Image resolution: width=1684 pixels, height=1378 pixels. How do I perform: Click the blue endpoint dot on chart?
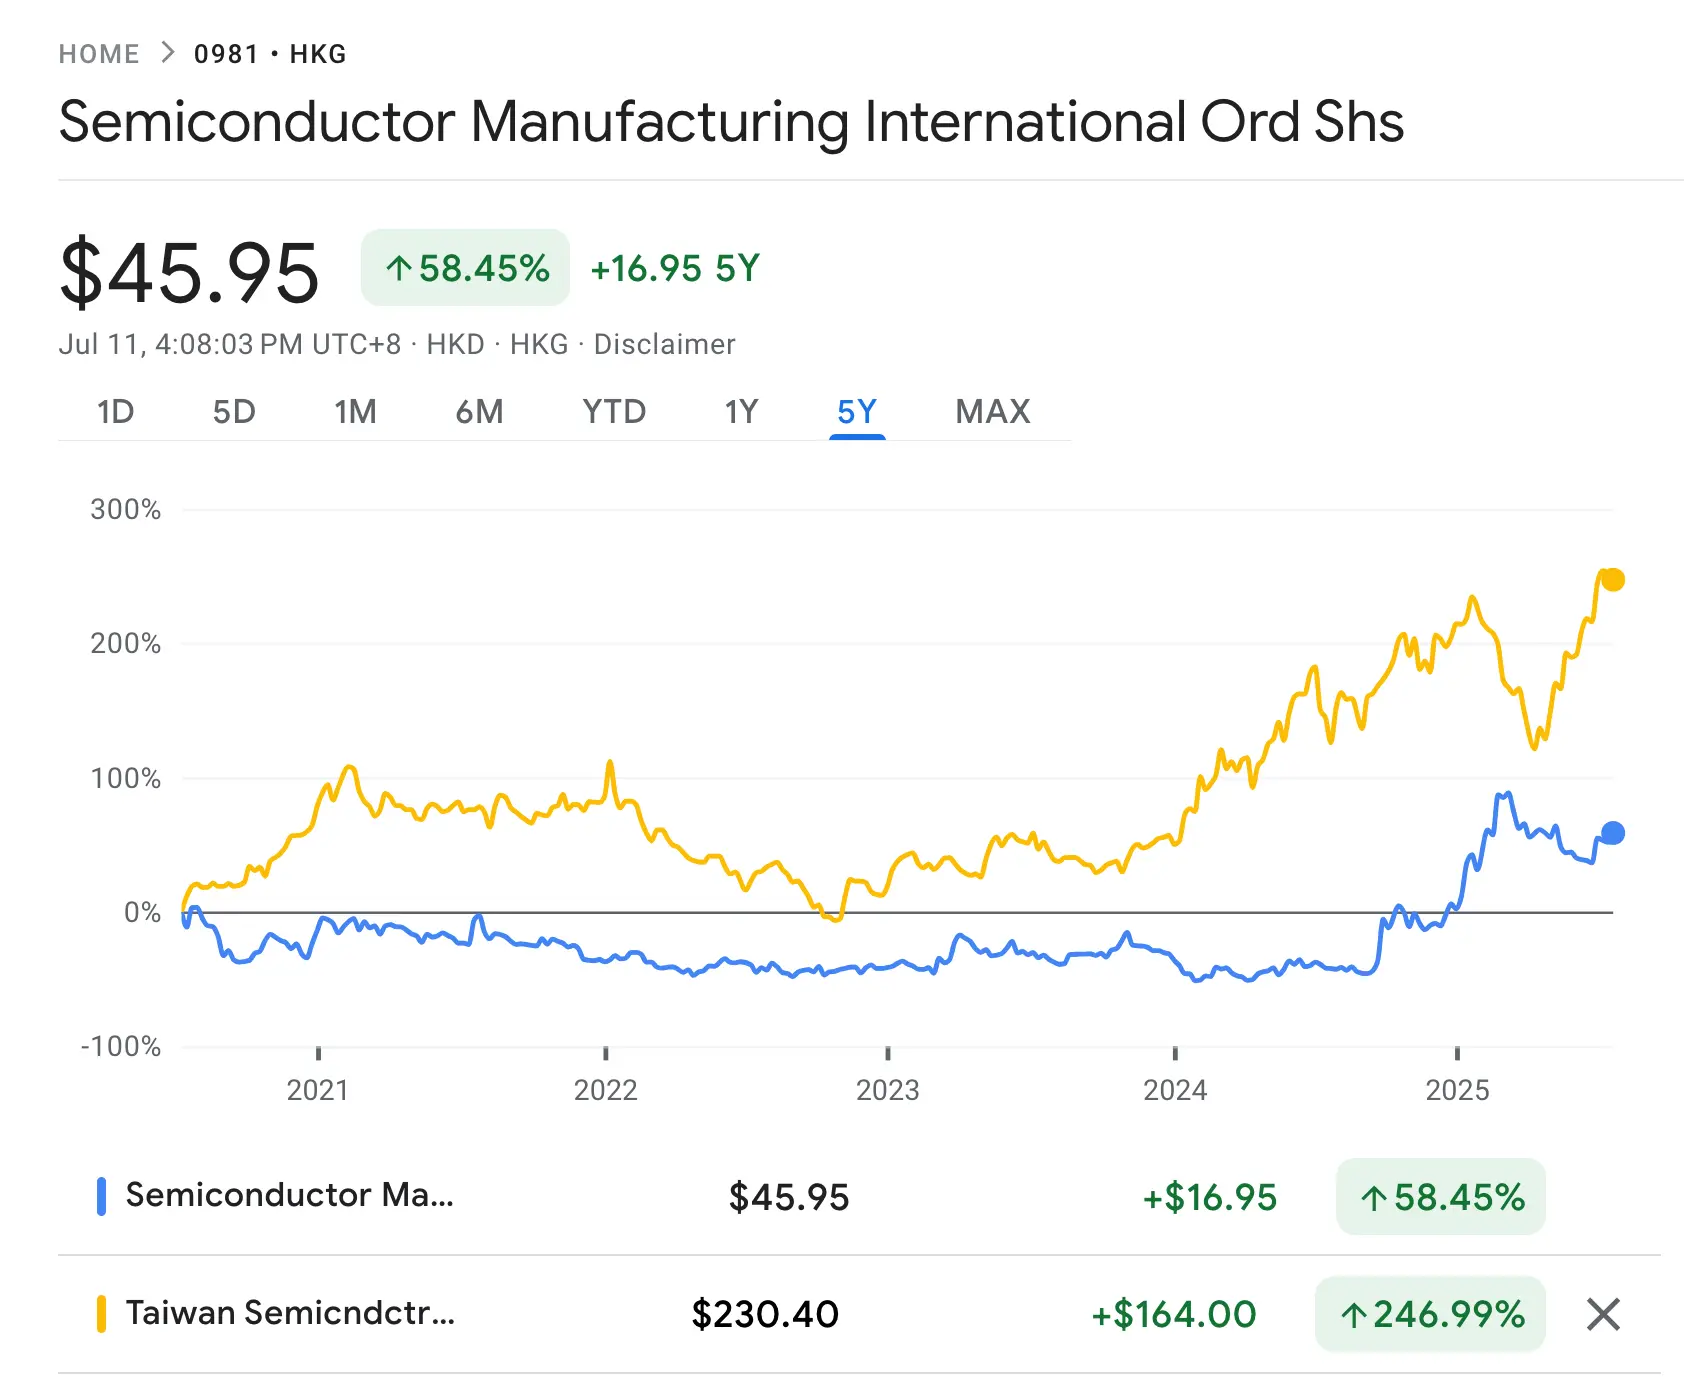(1612, 832)
